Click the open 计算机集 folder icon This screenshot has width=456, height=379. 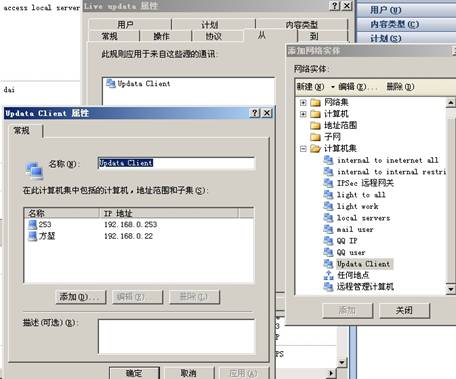pyautogui.click(x=315, y=148)
